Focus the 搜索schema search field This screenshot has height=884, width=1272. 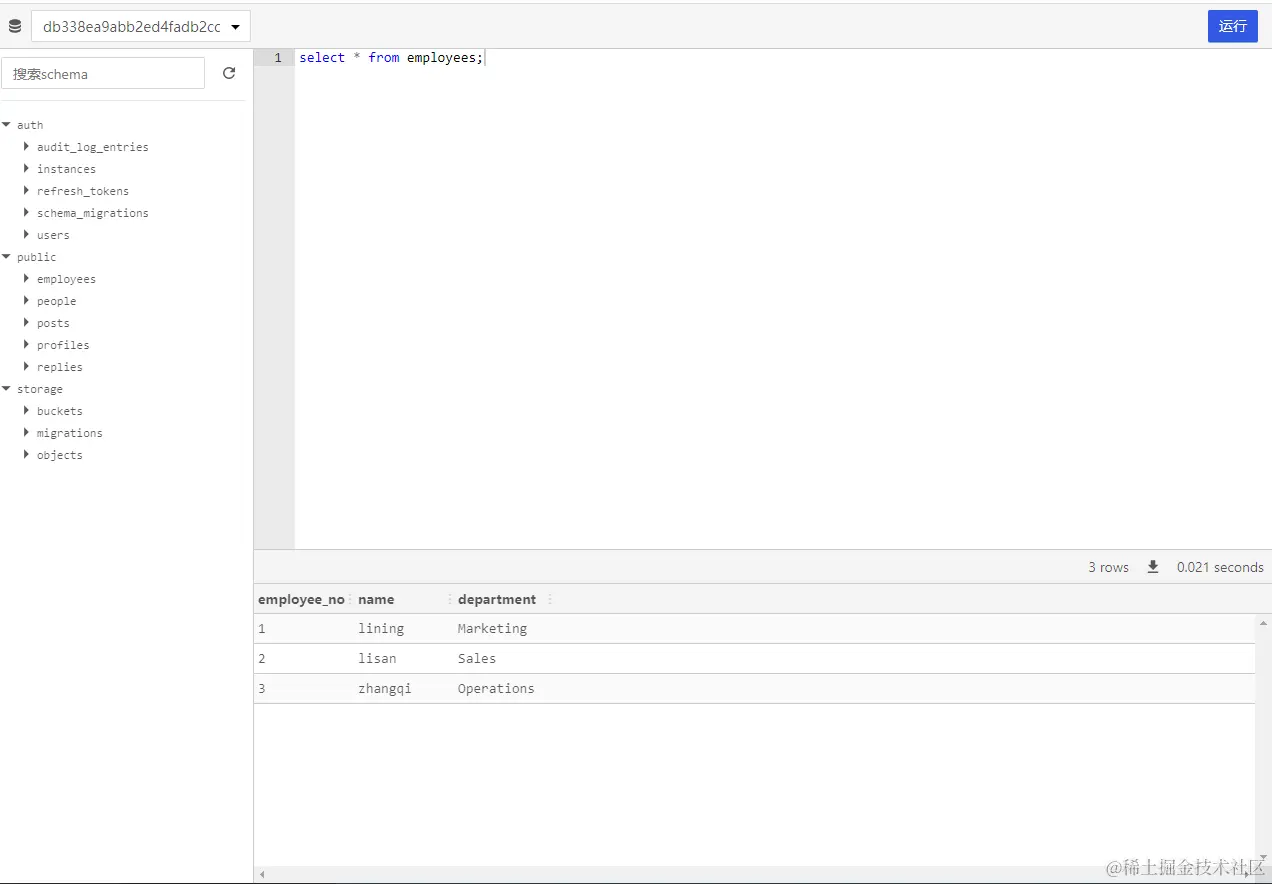click(x=103, y=73)
